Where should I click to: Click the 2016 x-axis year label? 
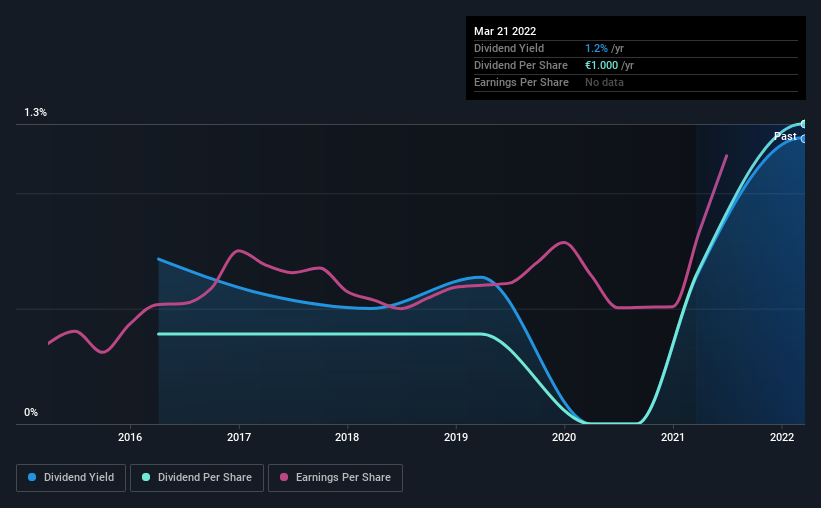130,437
